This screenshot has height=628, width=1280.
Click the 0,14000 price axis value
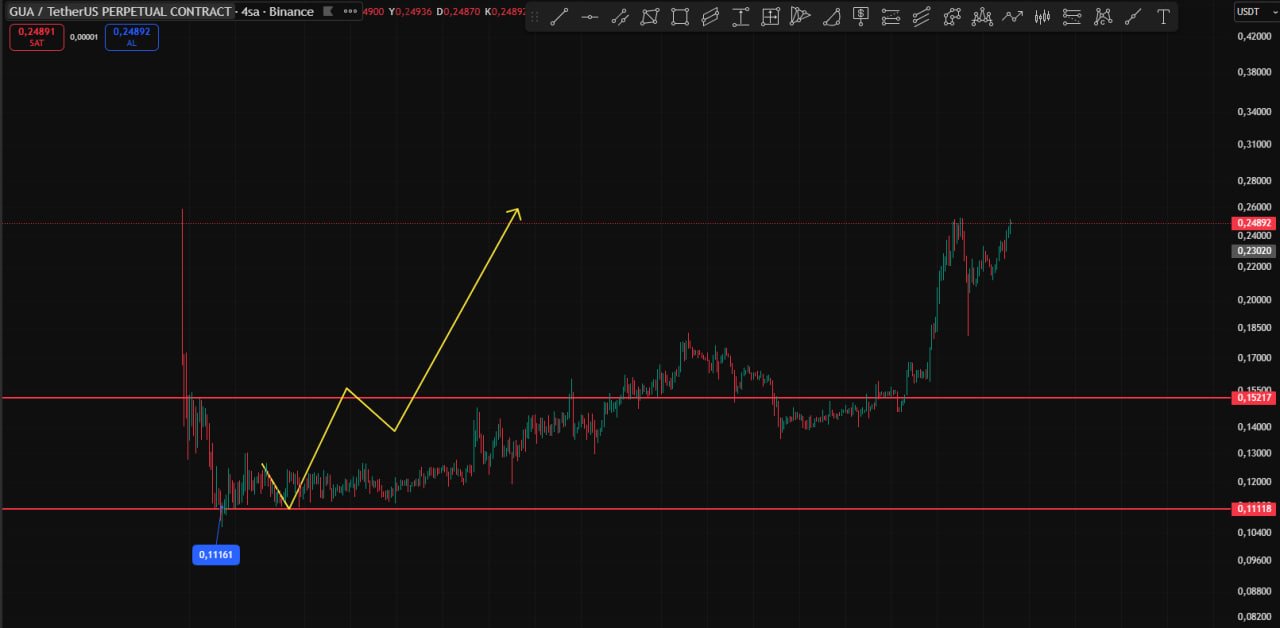point(1254,427)
